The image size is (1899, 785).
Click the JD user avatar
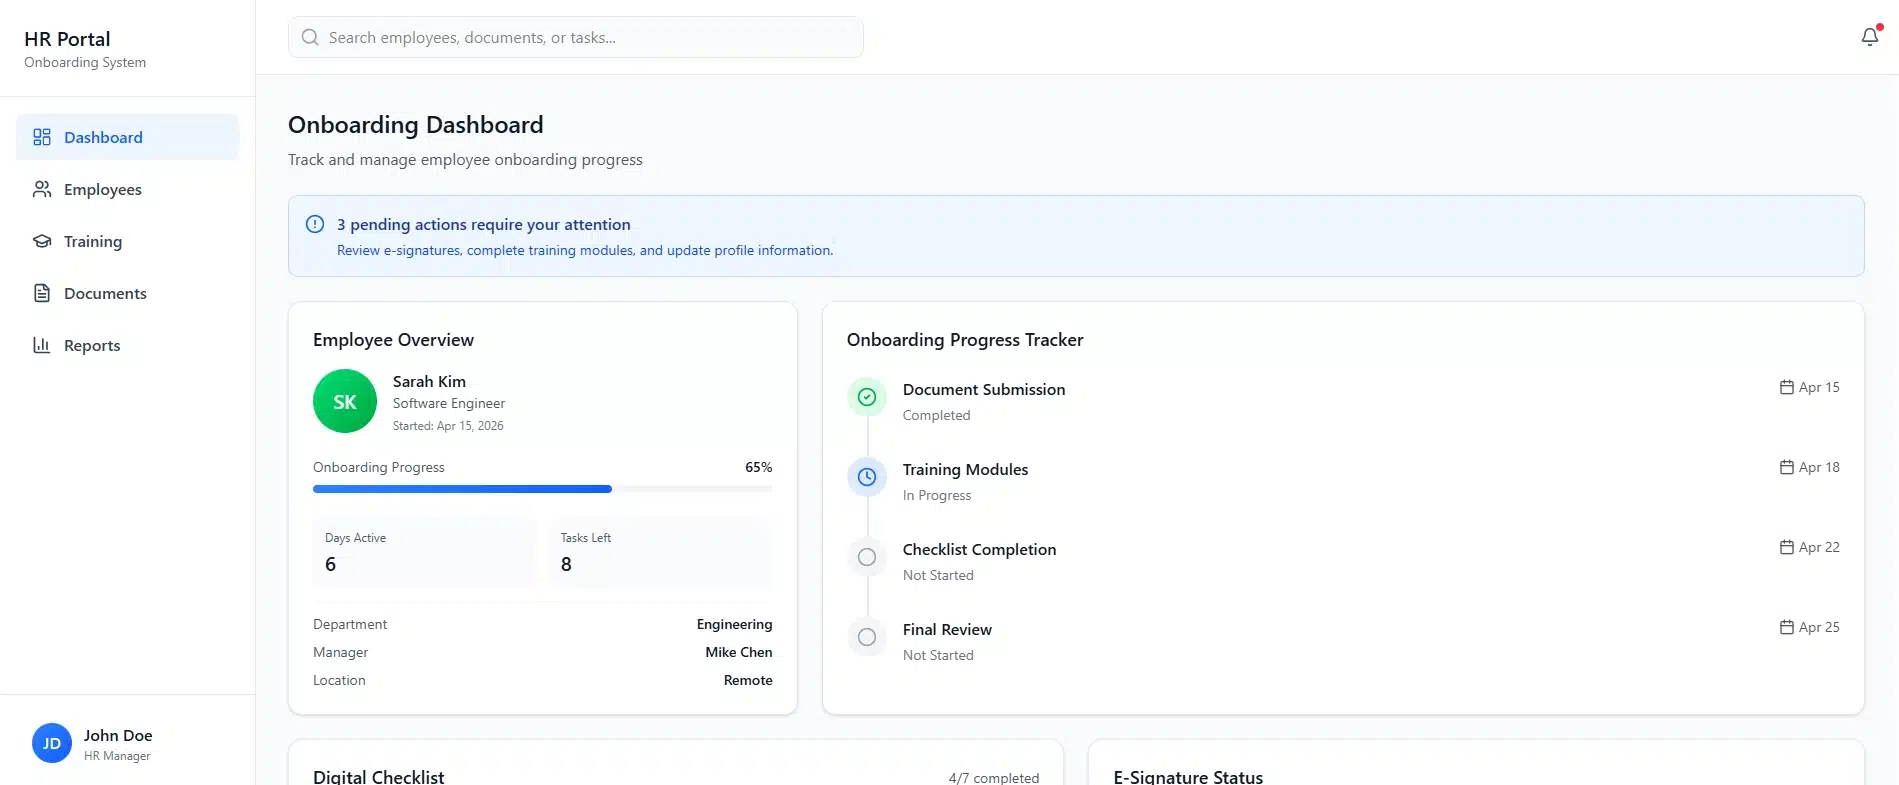[x=52, y=743]
